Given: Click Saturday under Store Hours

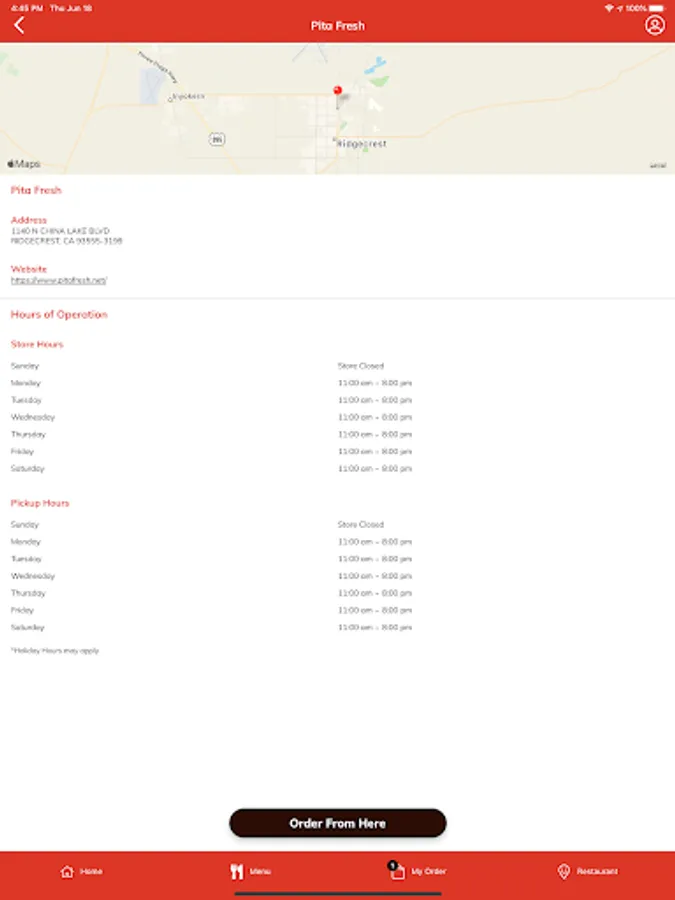Looking at the screenshot, I should click(28, 469).
